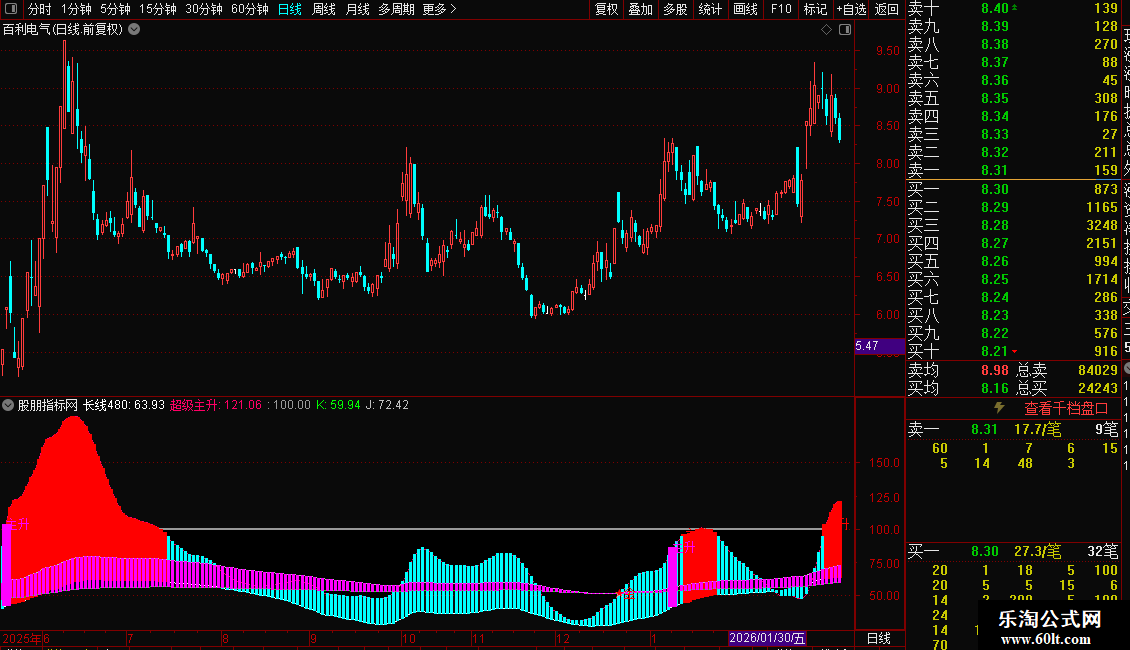Image resolution: width=1130 pixels, height=650 pixels.
Task: Click the 买一 queue detail 27.3/笔
Action: click(1038, 551)
